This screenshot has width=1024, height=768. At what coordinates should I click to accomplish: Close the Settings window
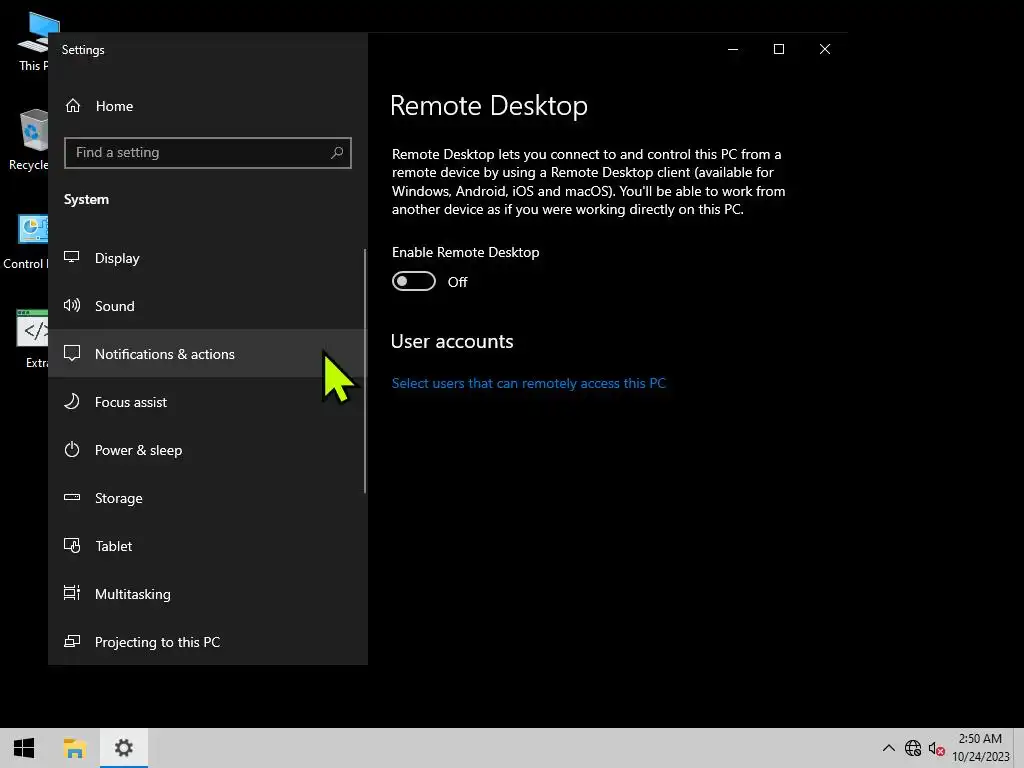click(825, 49)
